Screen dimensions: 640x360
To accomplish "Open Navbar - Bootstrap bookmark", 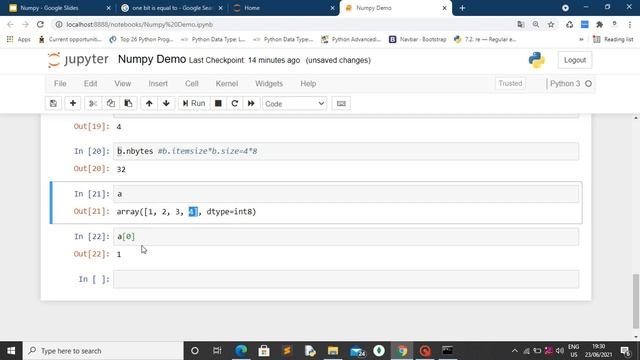I will pos(418,39).
